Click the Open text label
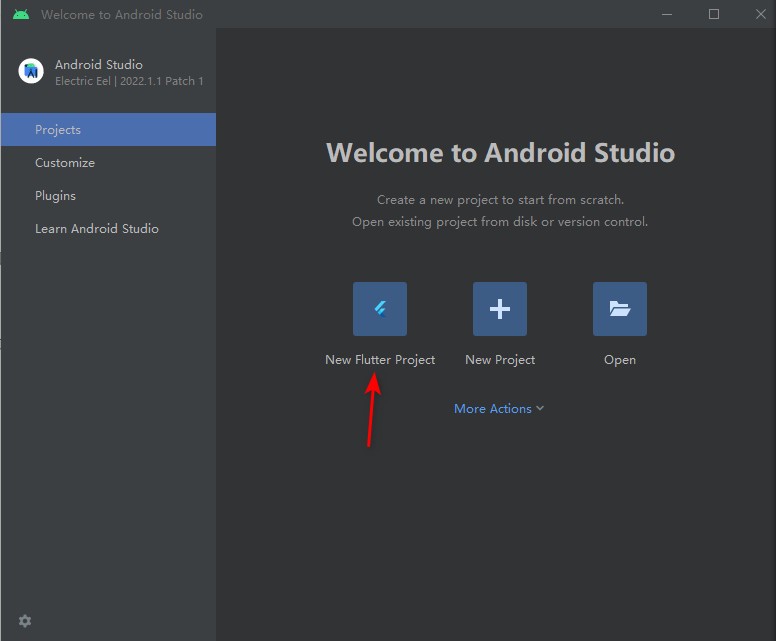Viewport: 776px width, 641px height. tap(620, 360)
